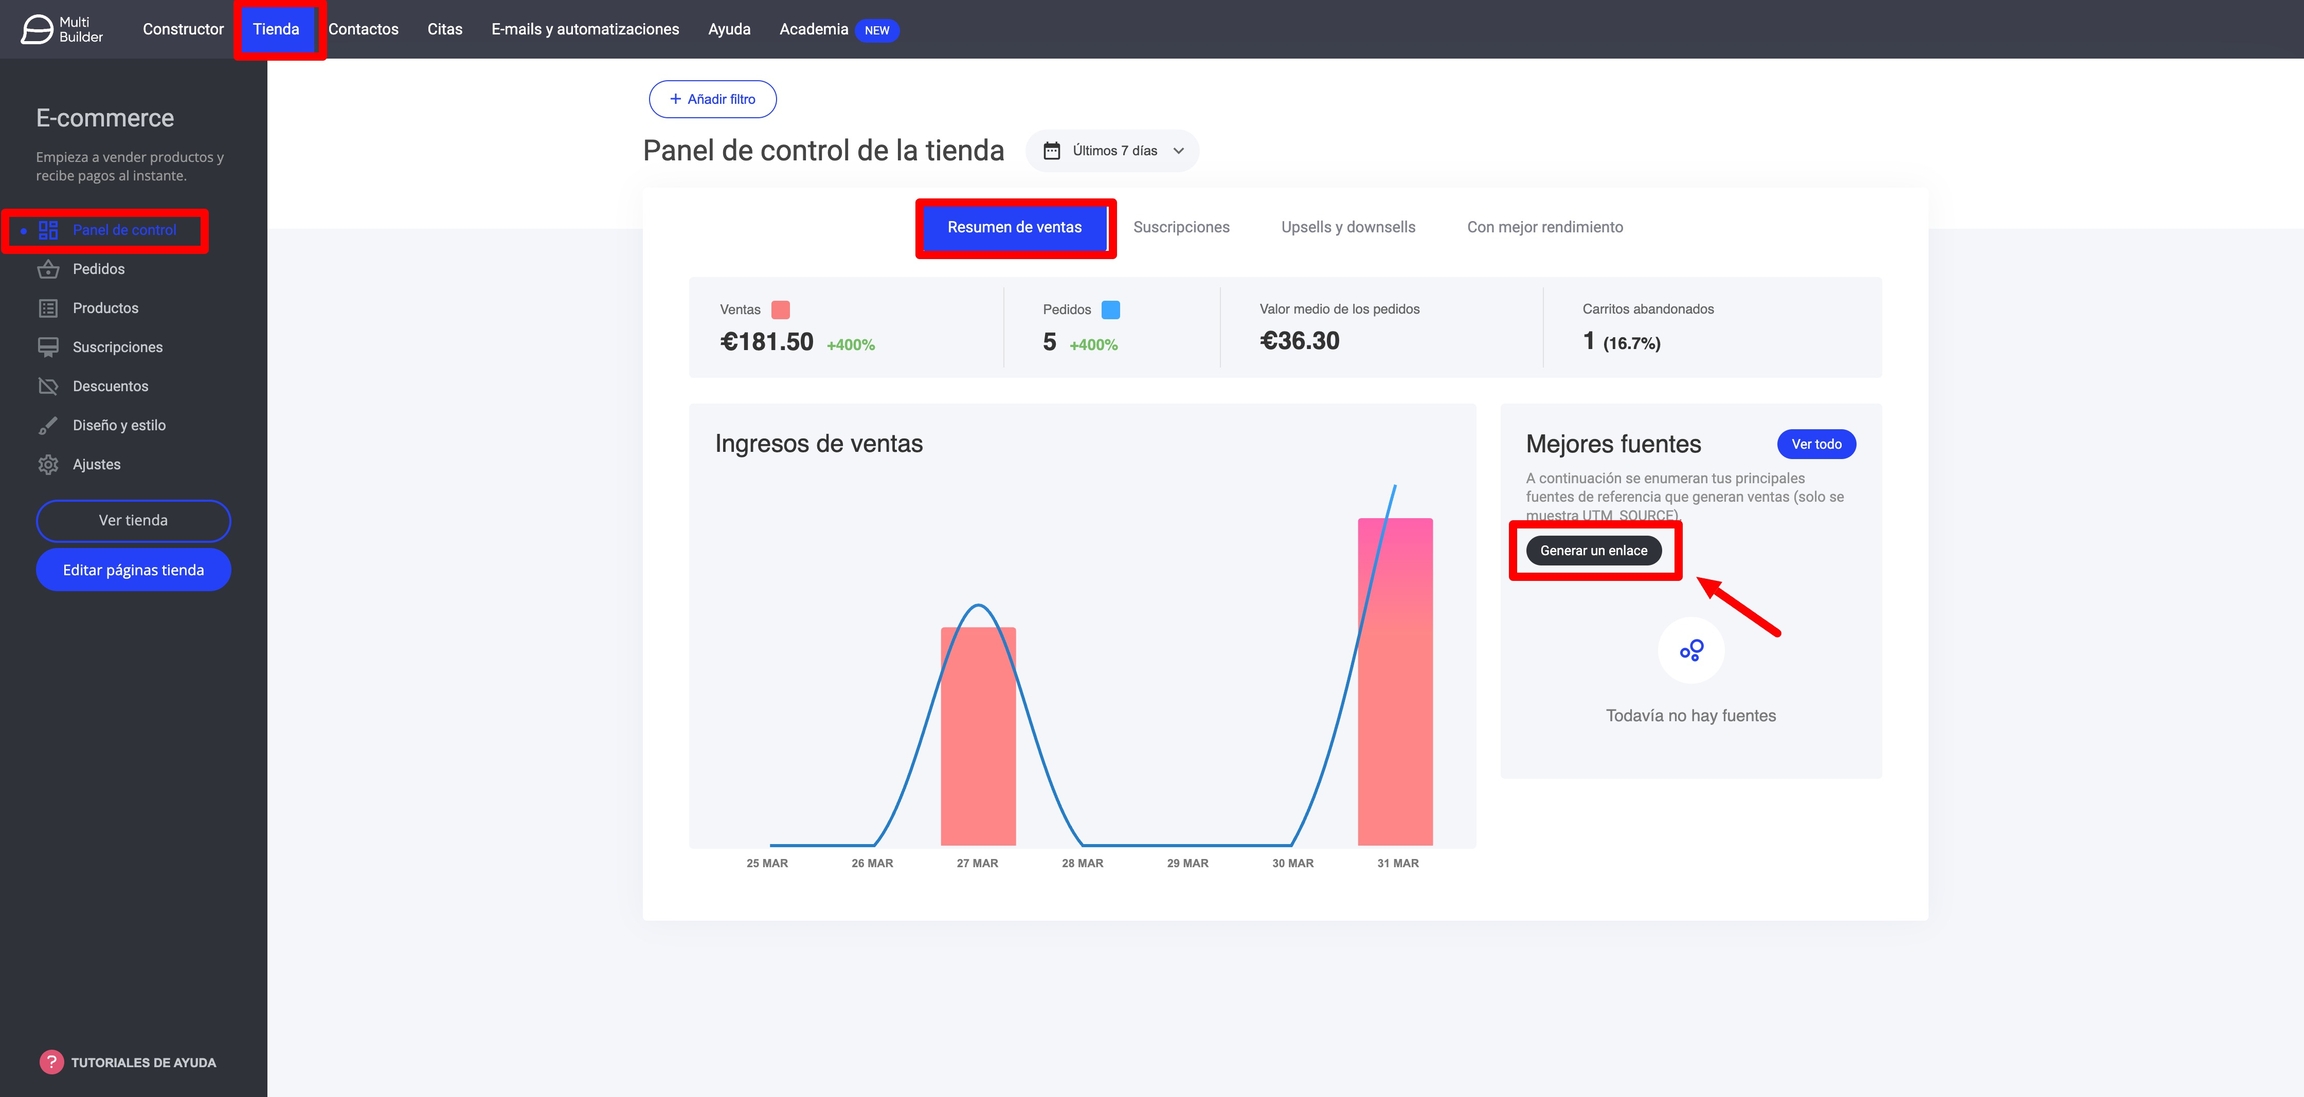Toggle the blue Pedidos series swatch
This screenshot has height=1097, width=2304.
1110,310
